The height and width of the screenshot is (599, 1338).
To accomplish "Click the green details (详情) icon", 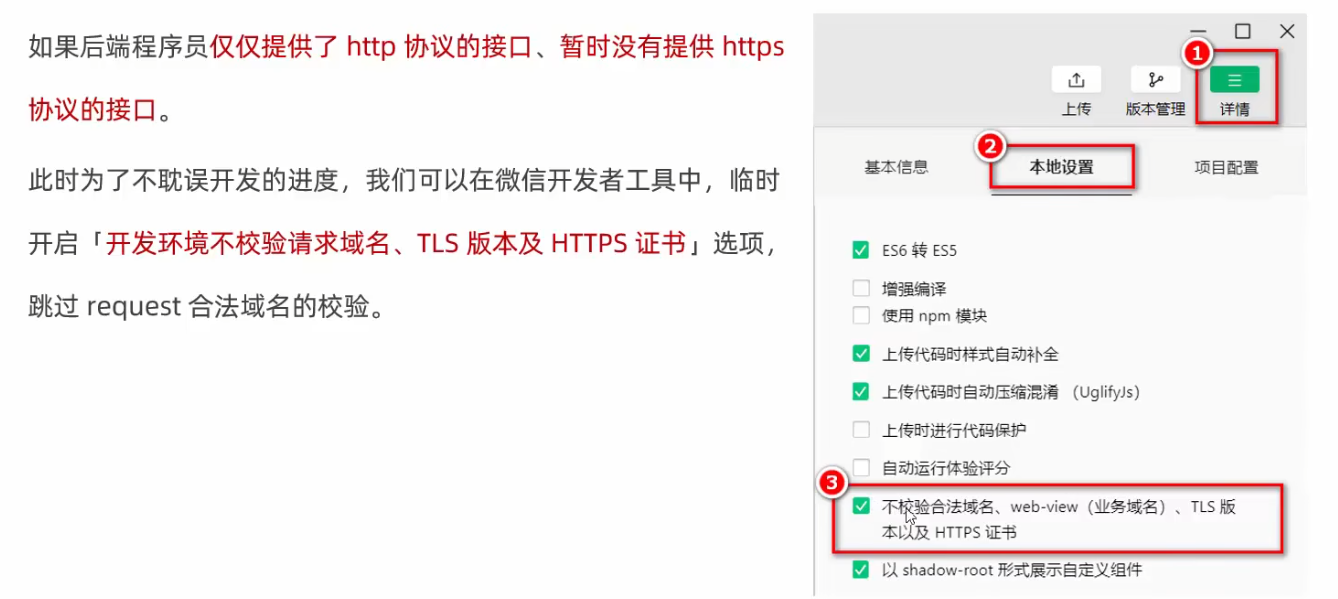I will coord(1235,80).
